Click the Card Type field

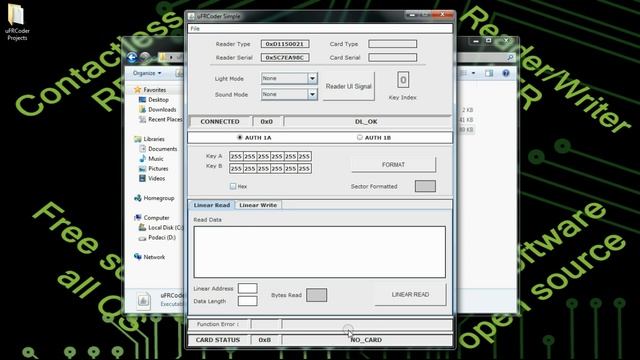pos(392,44)
